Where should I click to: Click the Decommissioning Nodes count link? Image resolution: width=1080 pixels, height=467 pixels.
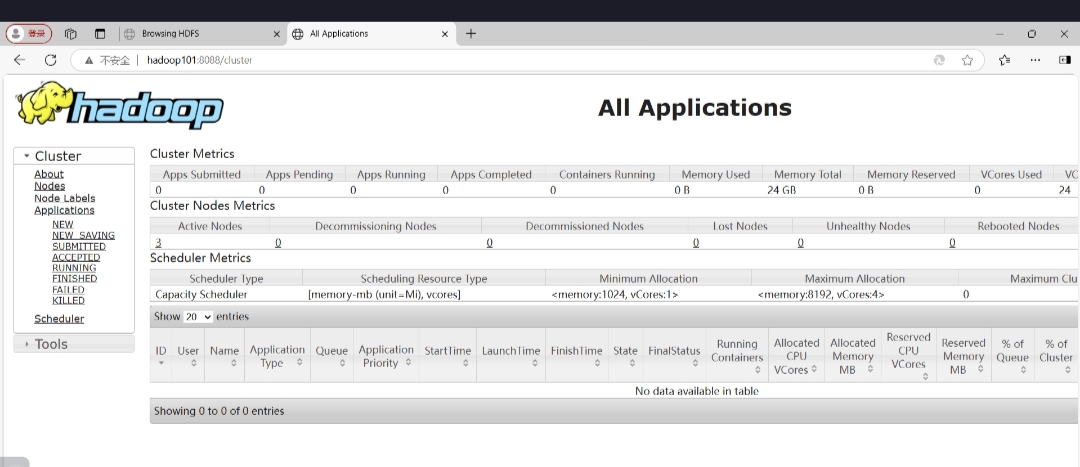(278, 242)
